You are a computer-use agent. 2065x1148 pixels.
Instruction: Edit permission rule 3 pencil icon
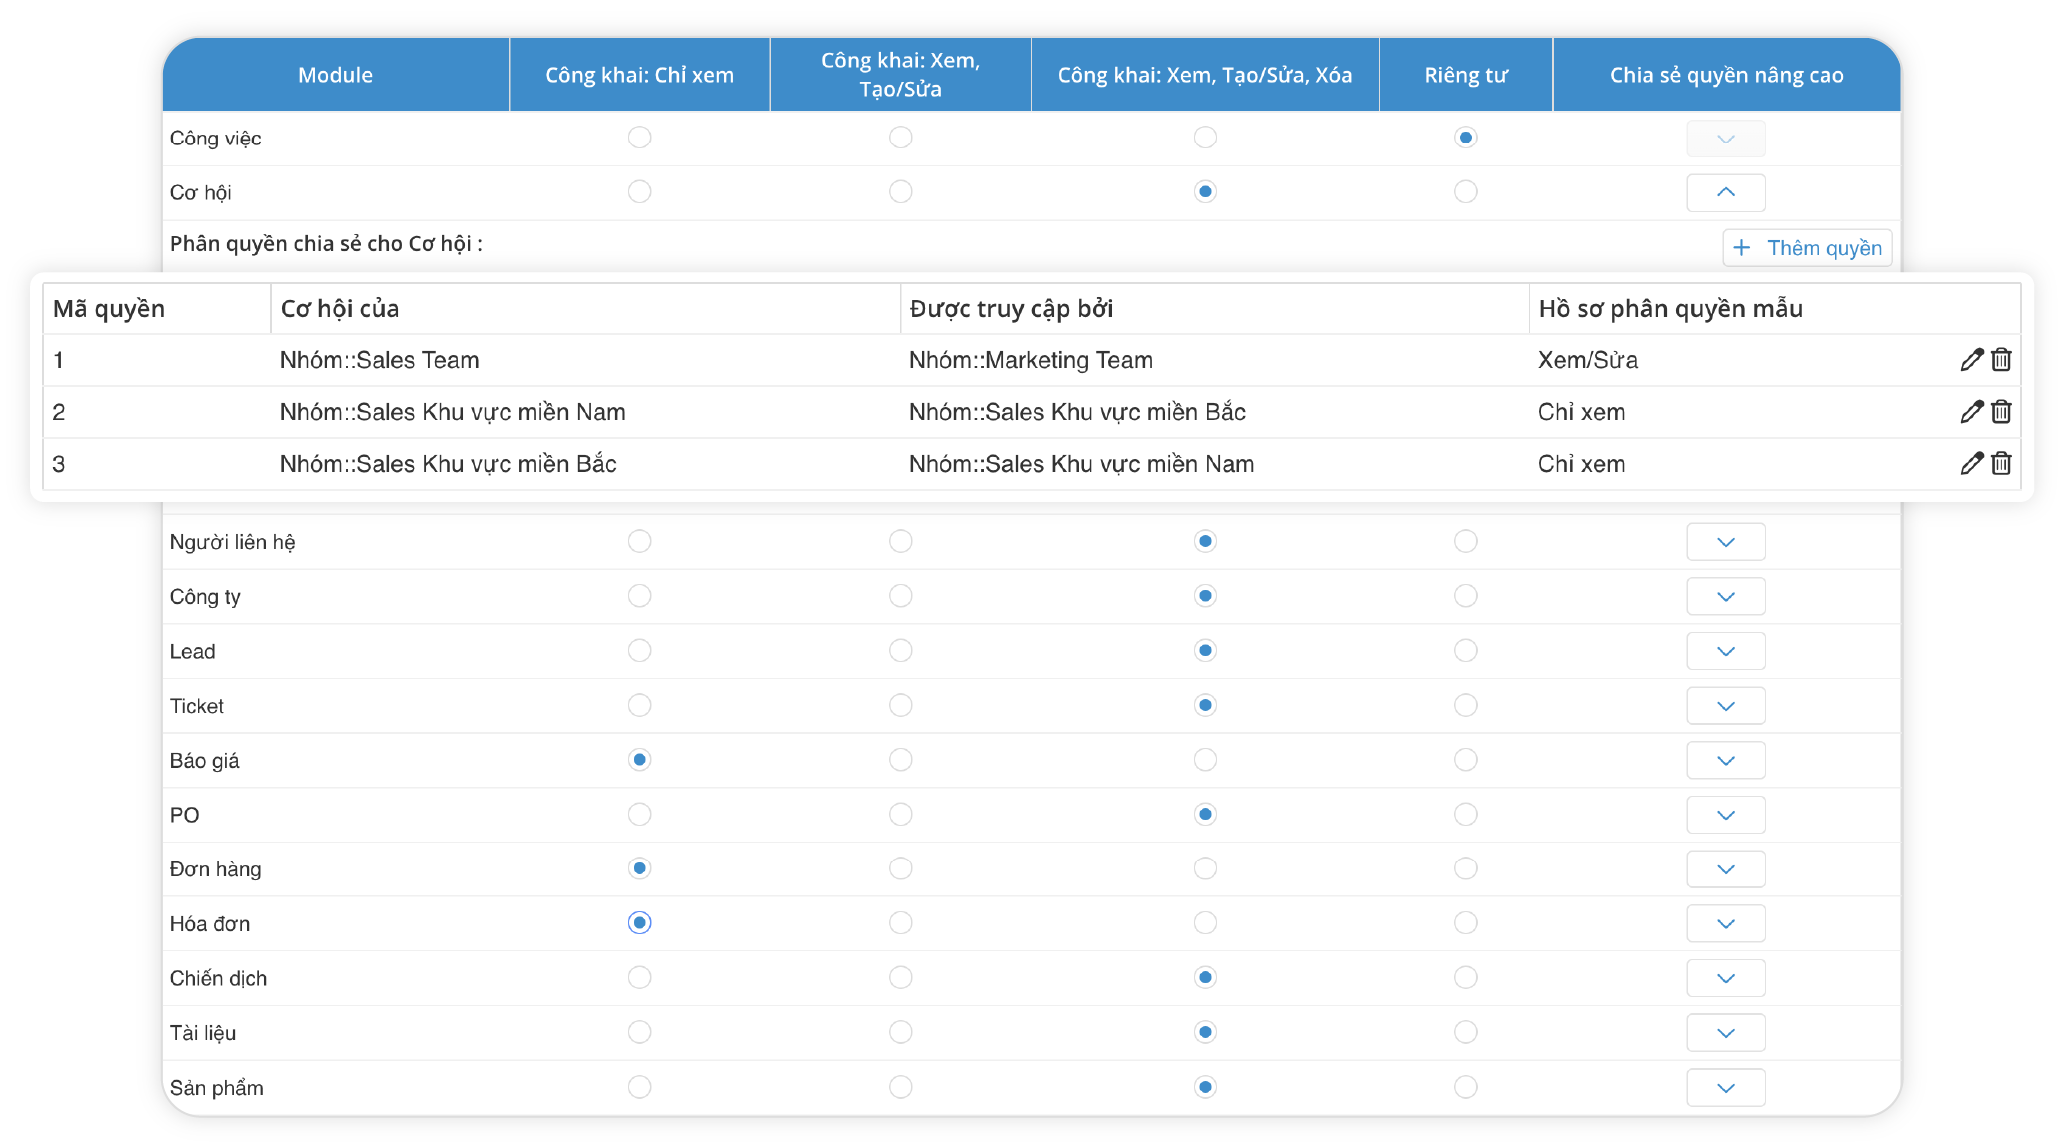[x=1971, y=464]
